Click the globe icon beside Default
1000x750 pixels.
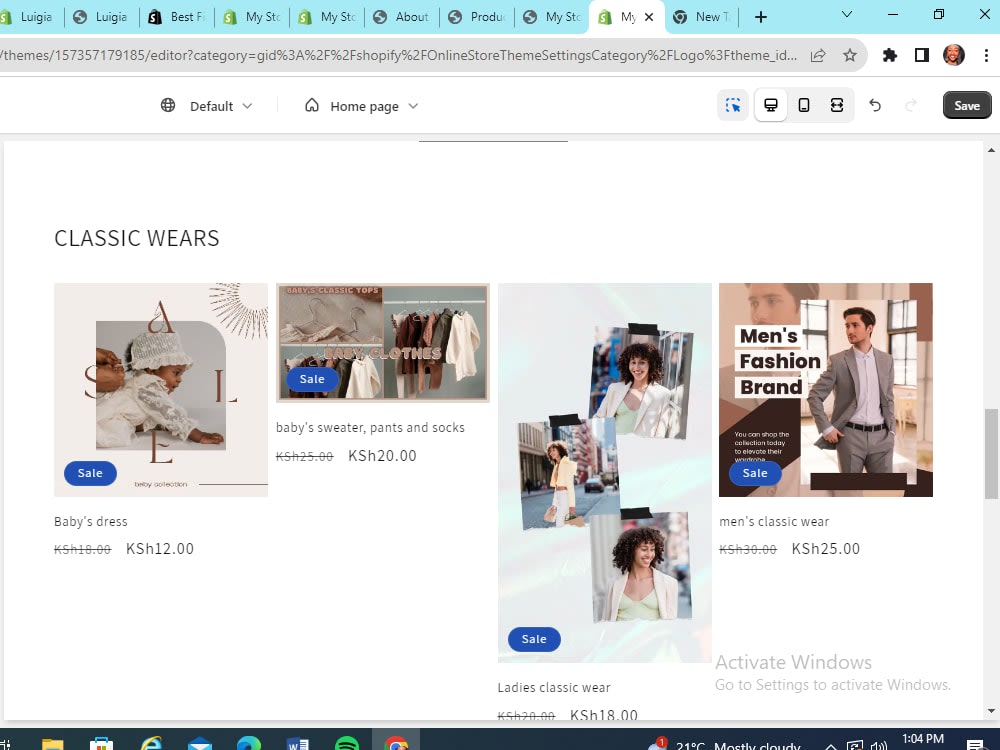(168, 105)
